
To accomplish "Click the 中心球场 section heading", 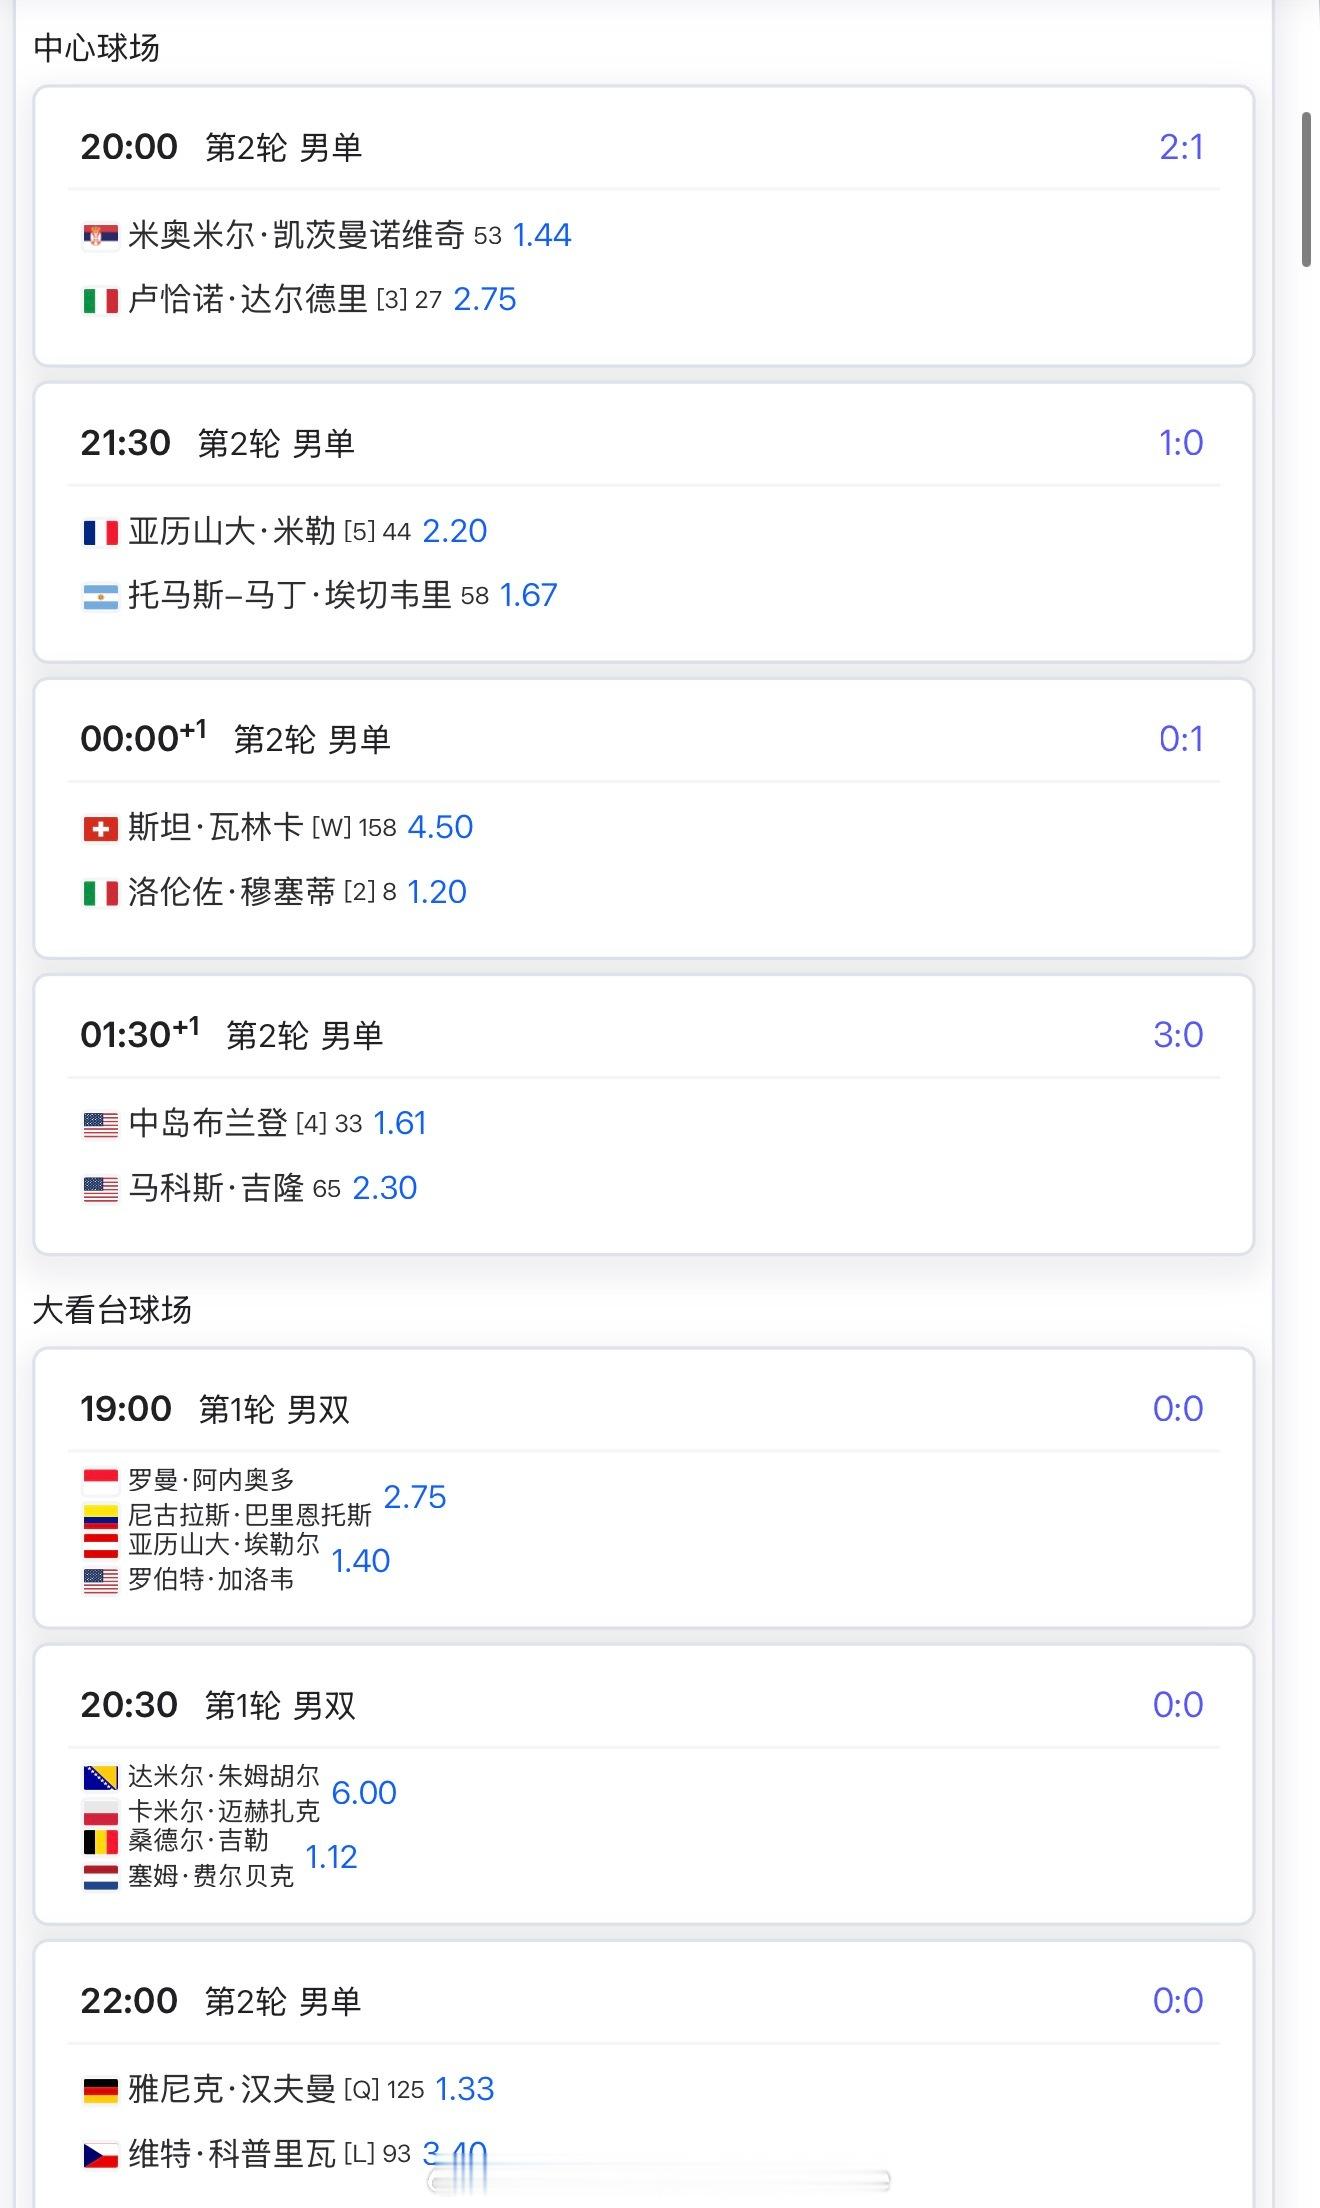I will pos(96,47).
